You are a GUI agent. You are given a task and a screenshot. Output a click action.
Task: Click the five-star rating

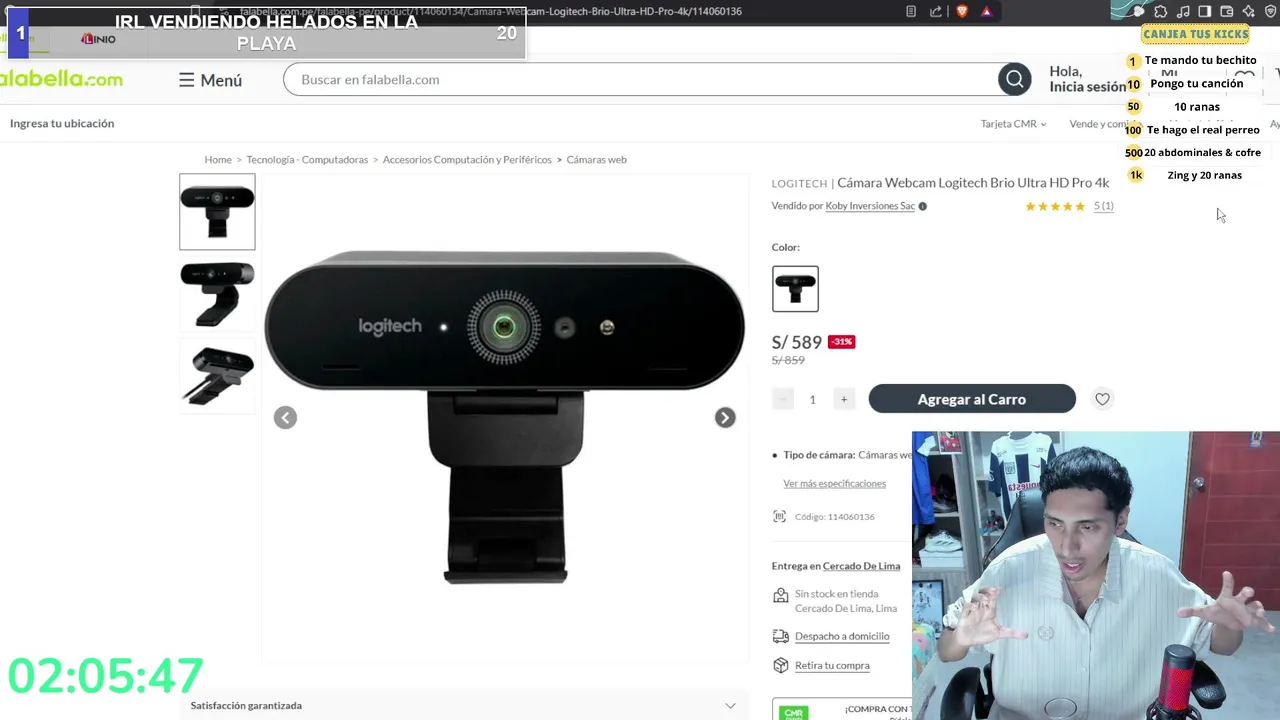pos(1055,206)
